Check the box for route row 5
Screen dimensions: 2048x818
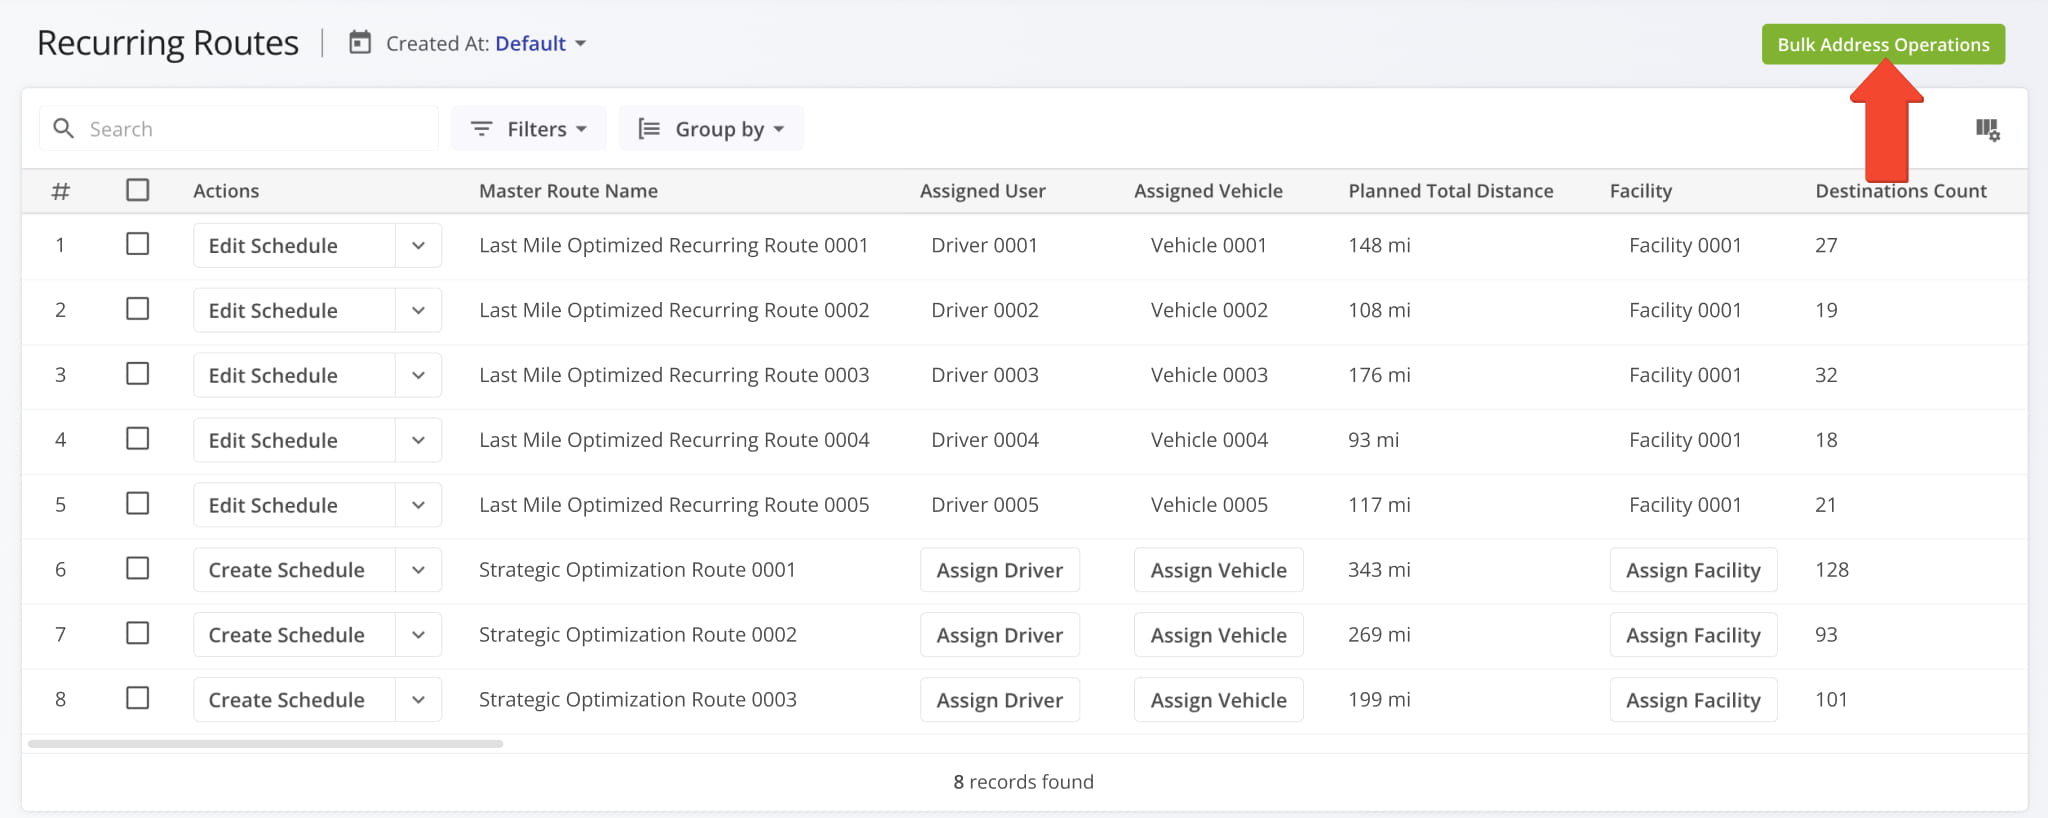[x=138, y=503]
